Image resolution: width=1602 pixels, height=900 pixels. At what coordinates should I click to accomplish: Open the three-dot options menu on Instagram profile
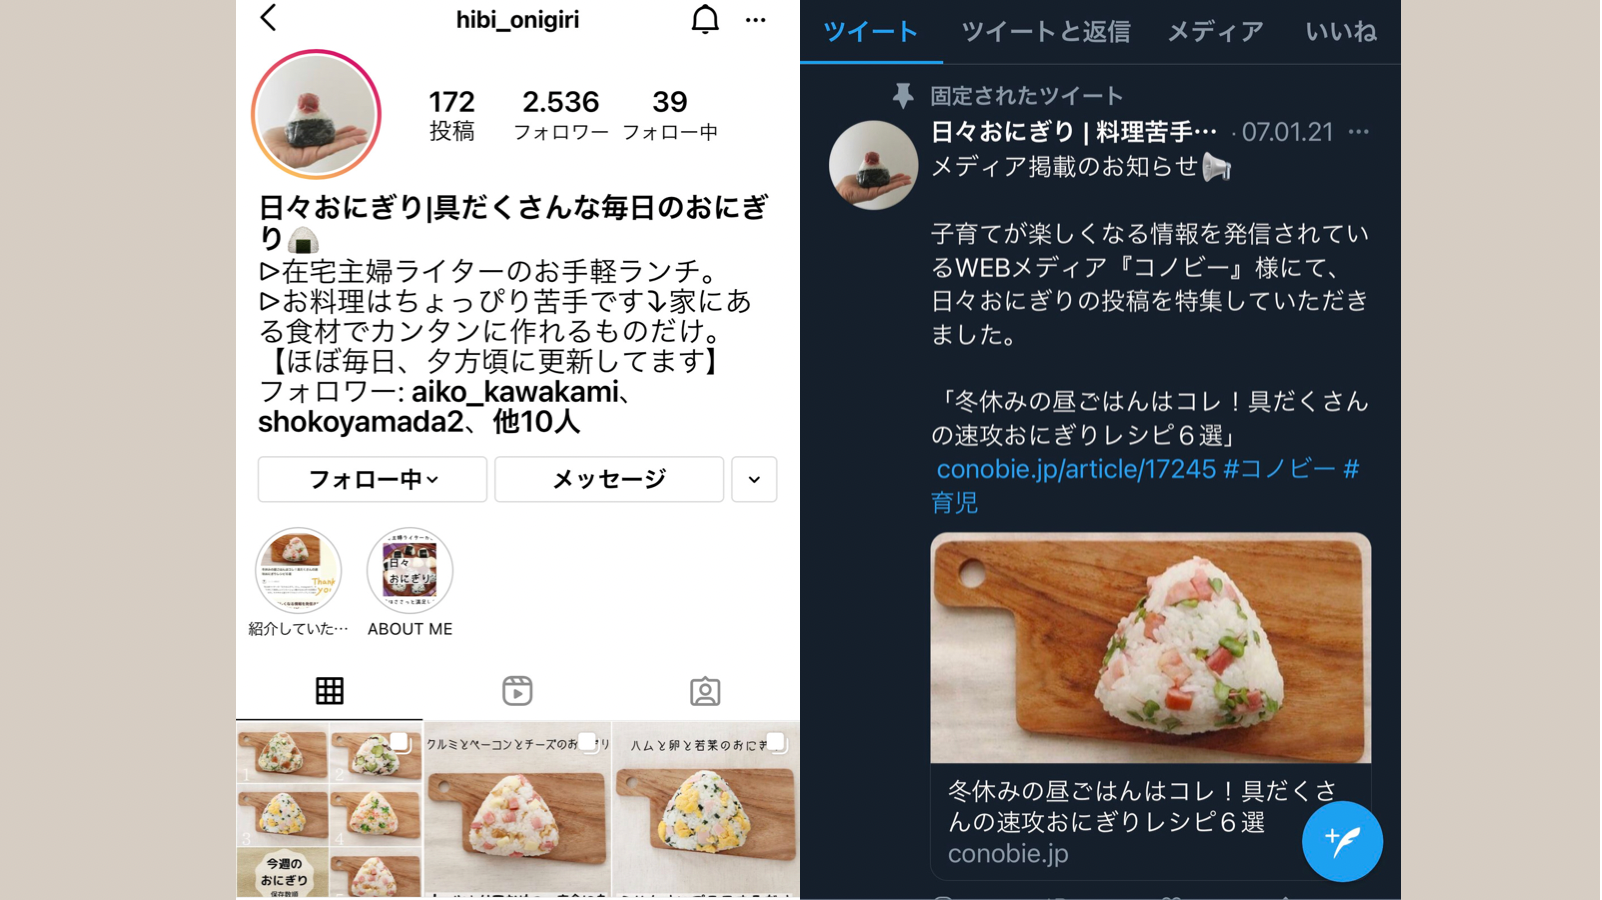756,20
